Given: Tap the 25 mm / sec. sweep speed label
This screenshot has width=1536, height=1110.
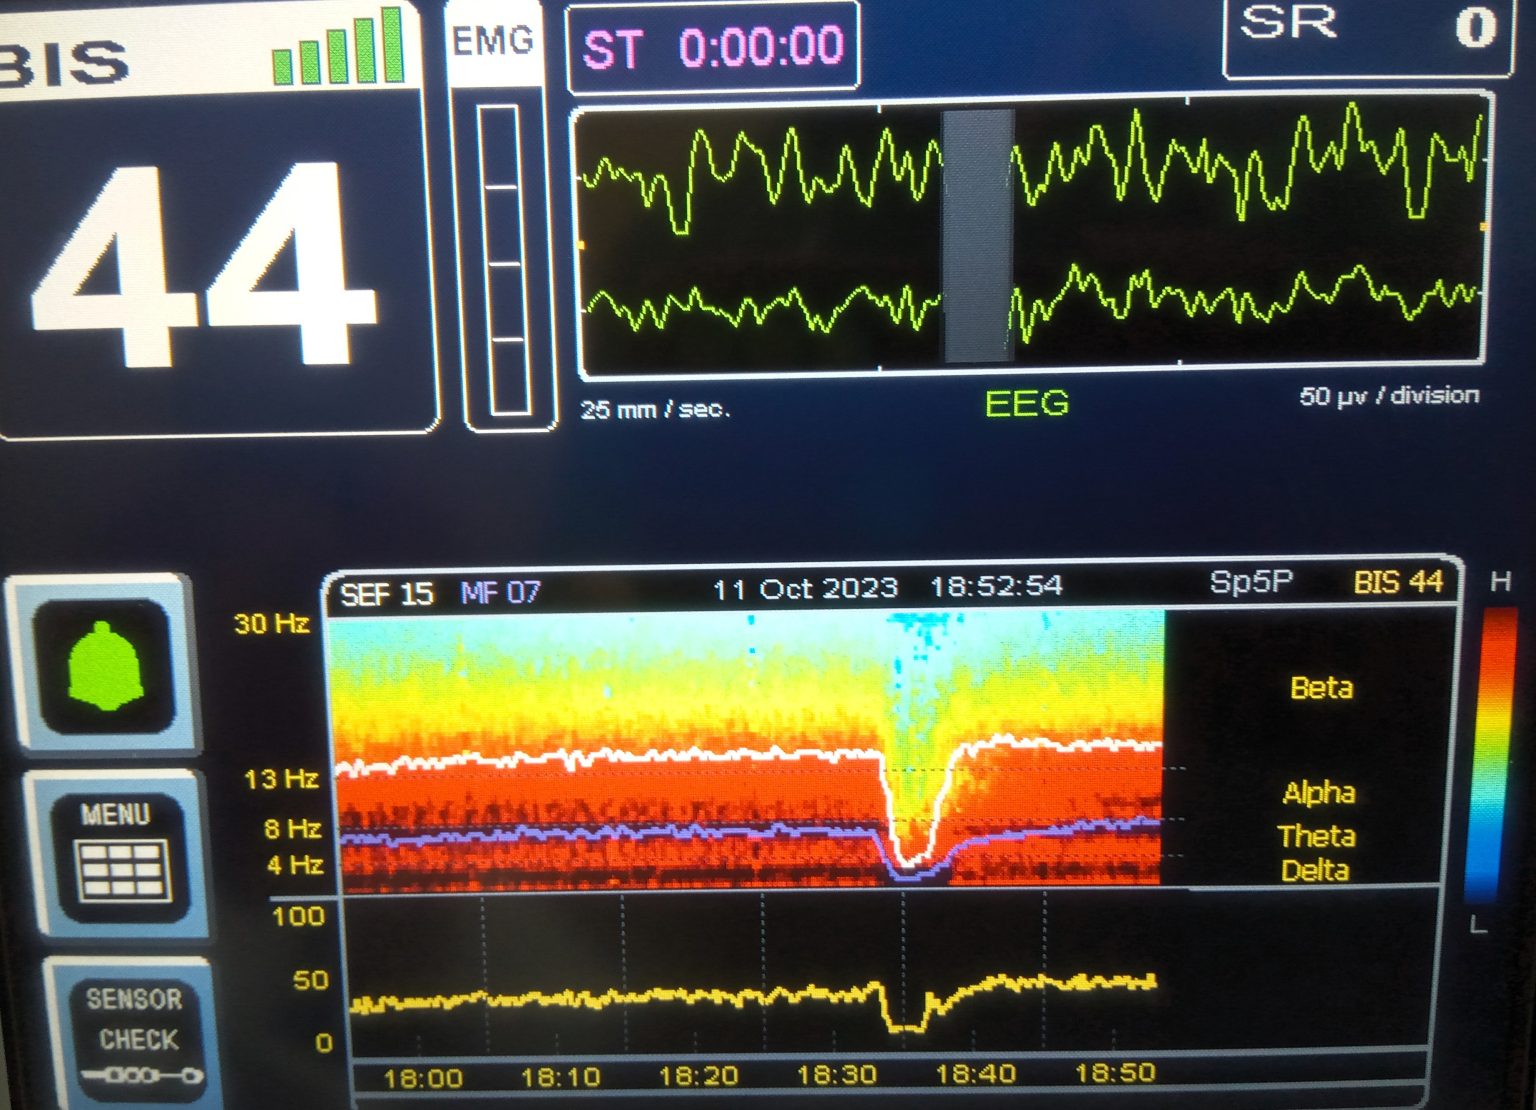Looking at the screenshot, I should pos(656,409).
